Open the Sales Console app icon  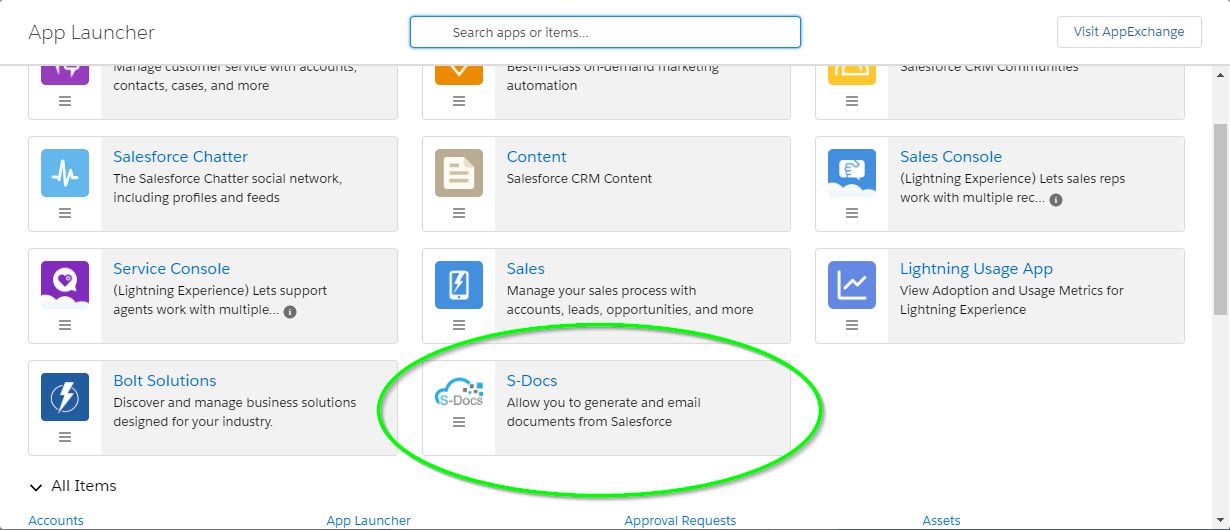pos(852,173)
